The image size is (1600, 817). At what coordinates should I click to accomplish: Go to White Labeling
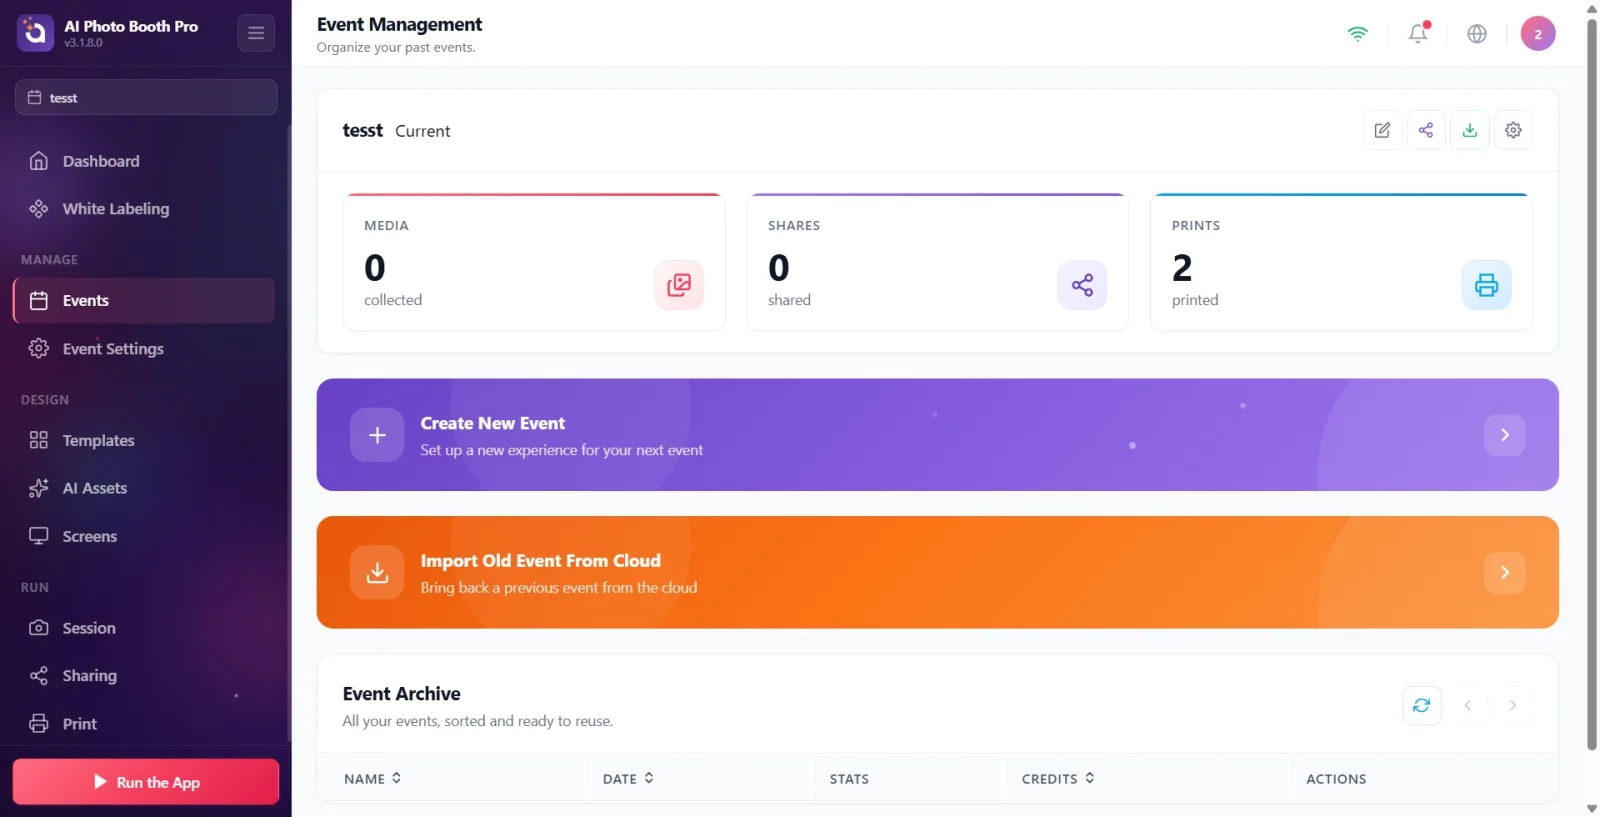pos(144,209)
